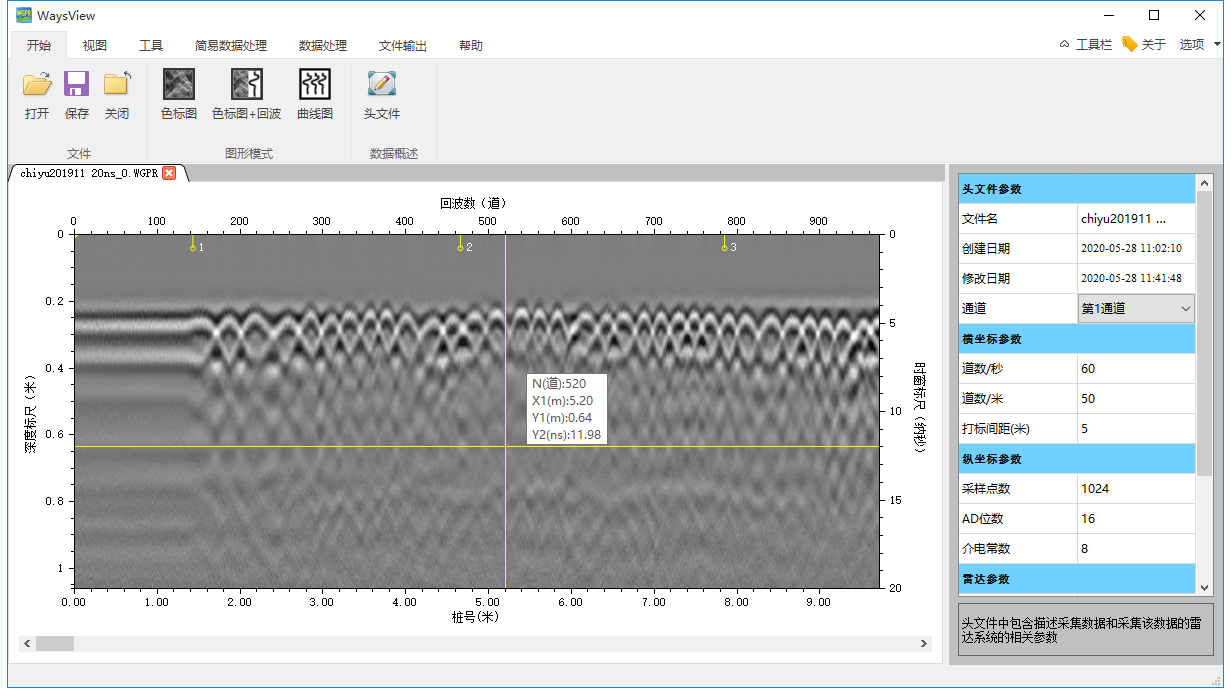The image size is (1231, 695).
Task: Click the Close file (关闭) icon
Action: [x=117, y=84]
